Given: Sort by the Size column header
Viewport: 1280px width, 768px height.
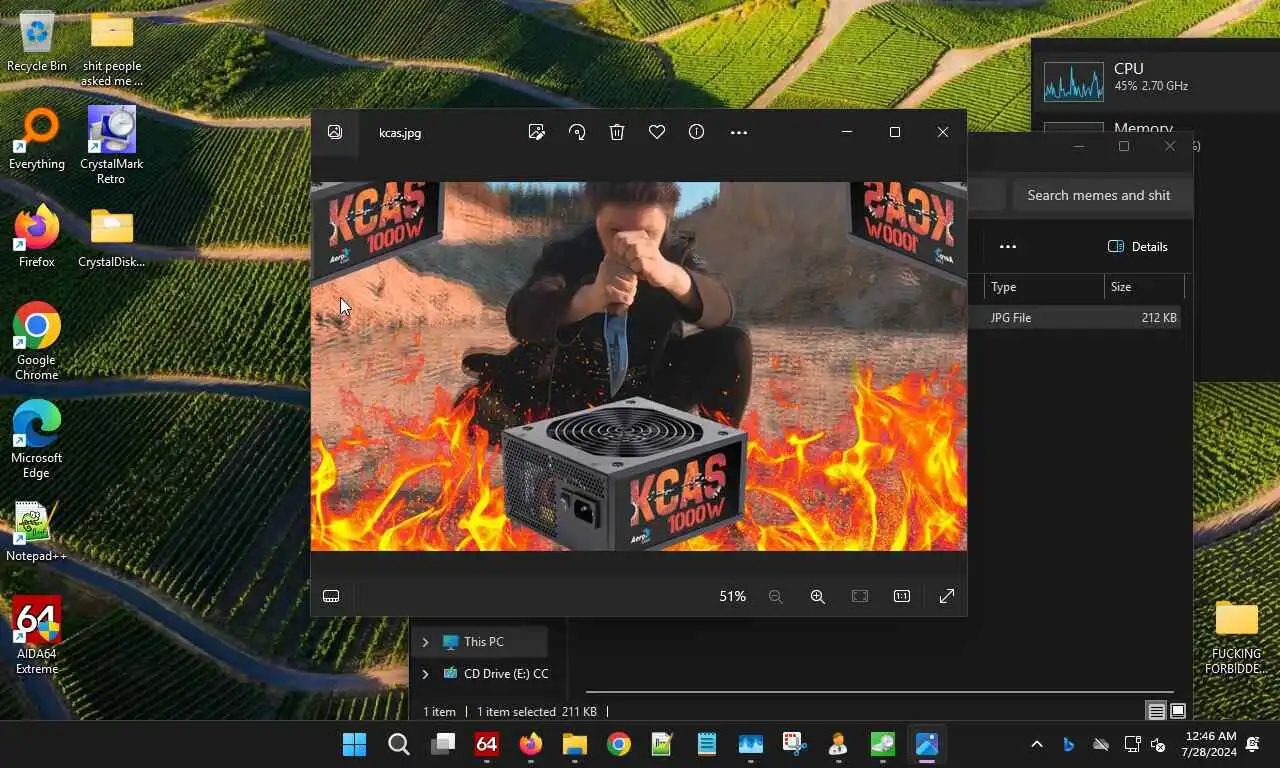Looking at the screenshot, I should (1145, 287).
